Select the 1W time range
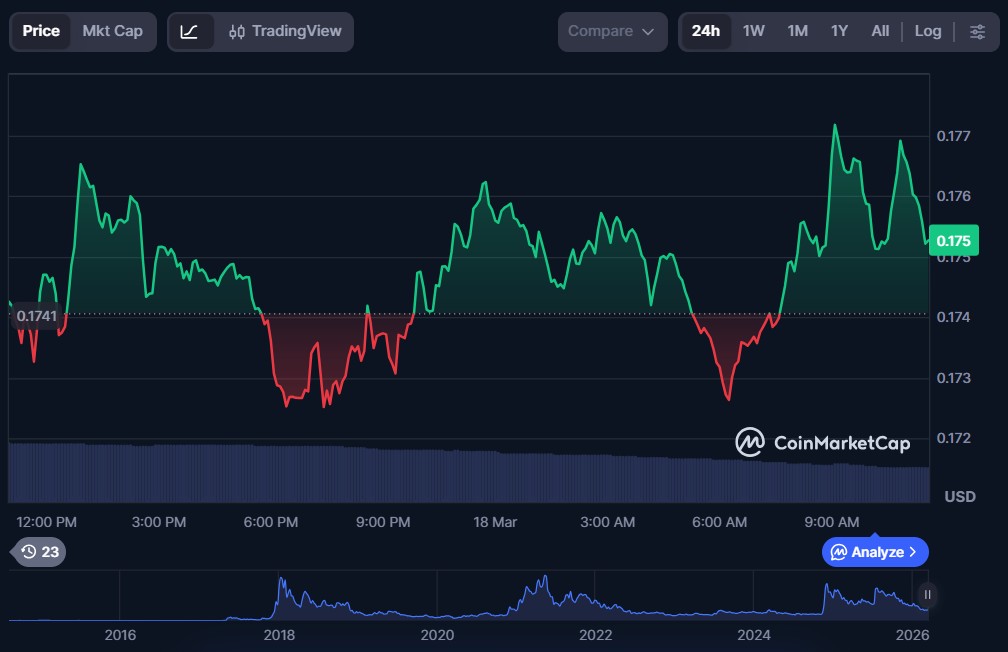The image size is (1008, 652). (753, 31)
